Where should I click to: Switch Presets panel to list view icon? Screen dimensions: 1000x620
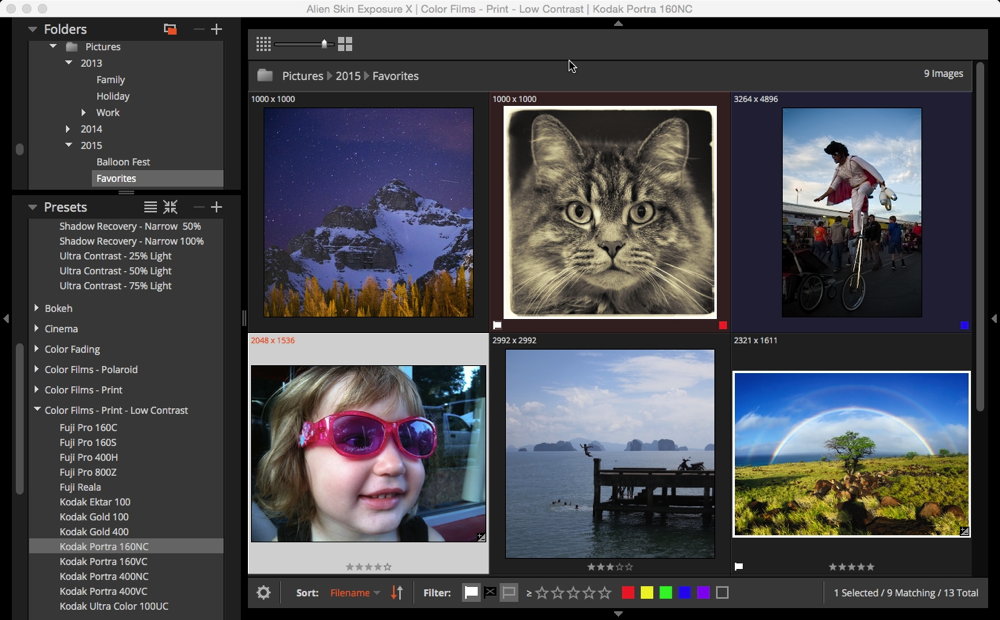[150, 207]
